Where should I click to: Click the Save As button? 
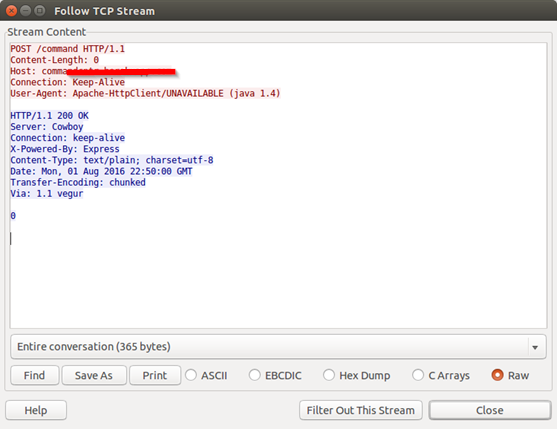pyautogui.click(x=94, y=375)
